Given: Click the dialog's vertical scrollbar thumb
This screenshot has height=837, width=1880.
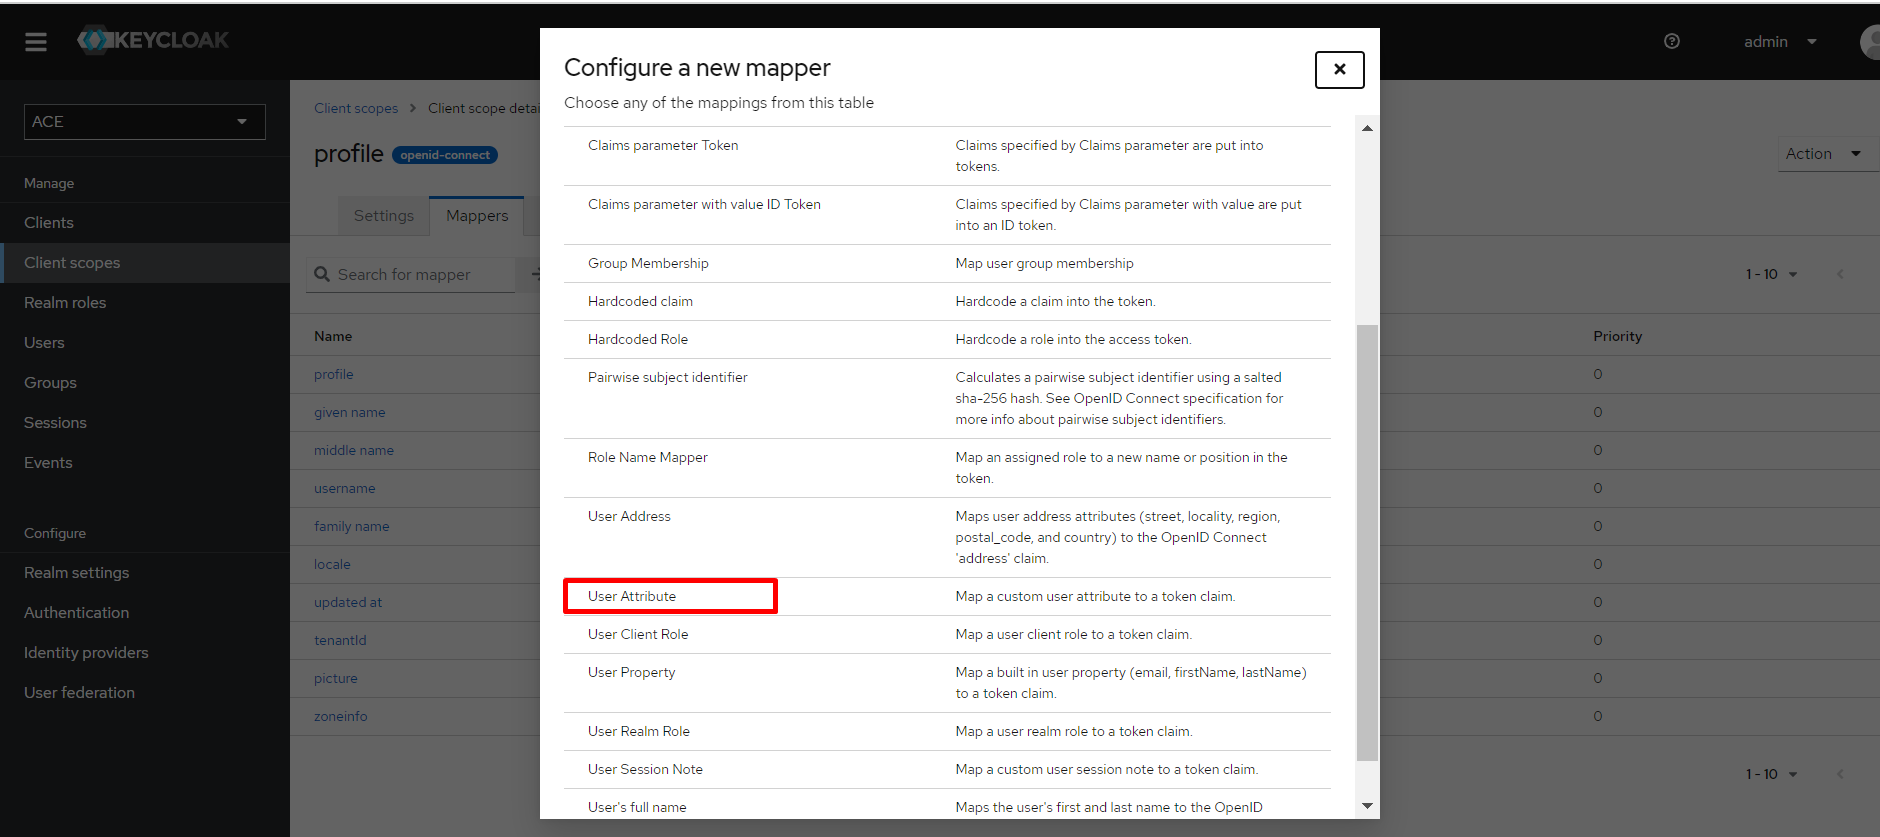Looking at the screenshot, I should tap(1367, 540).
